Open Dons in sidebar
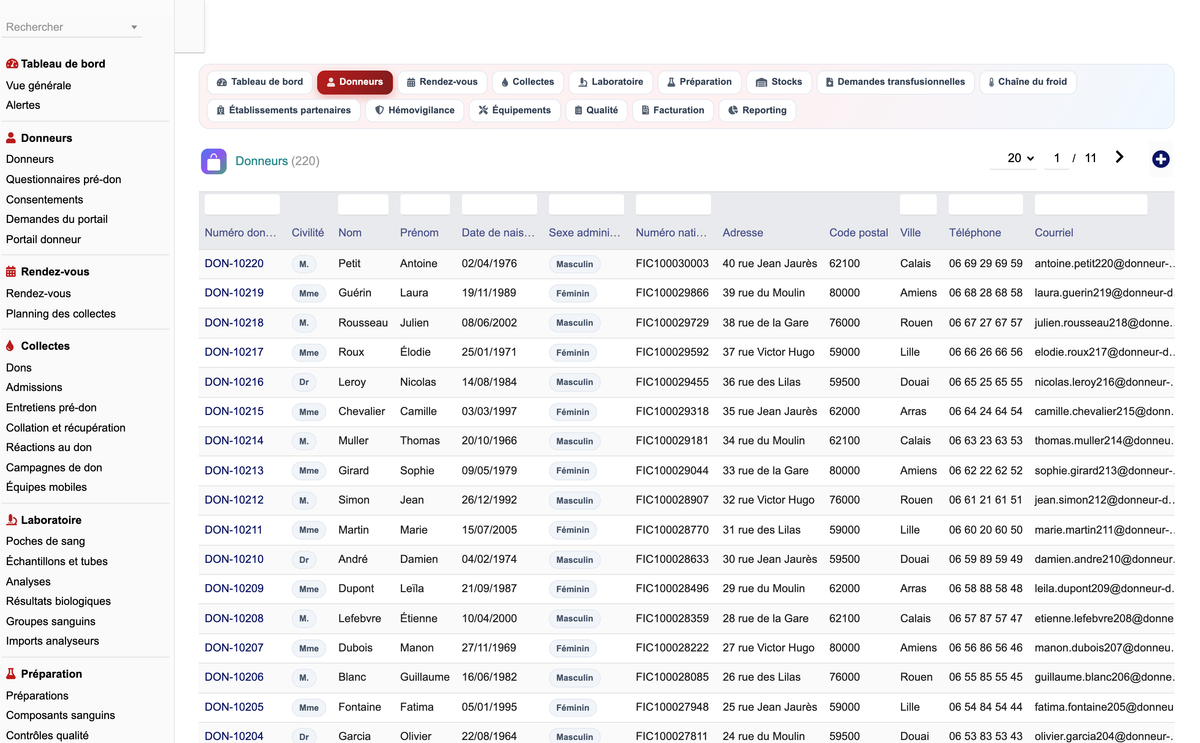 click(x=19, y=368)
